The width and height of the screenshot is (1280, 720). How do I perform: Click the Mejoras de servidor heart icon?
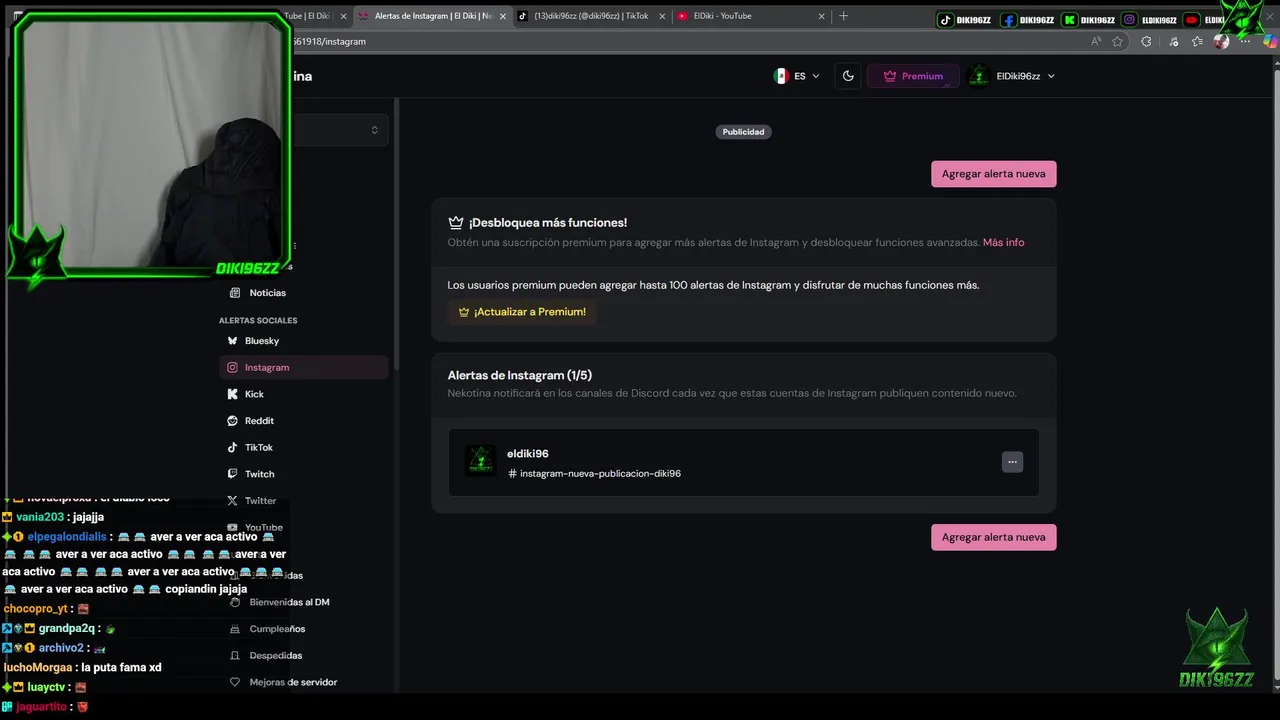235,682
